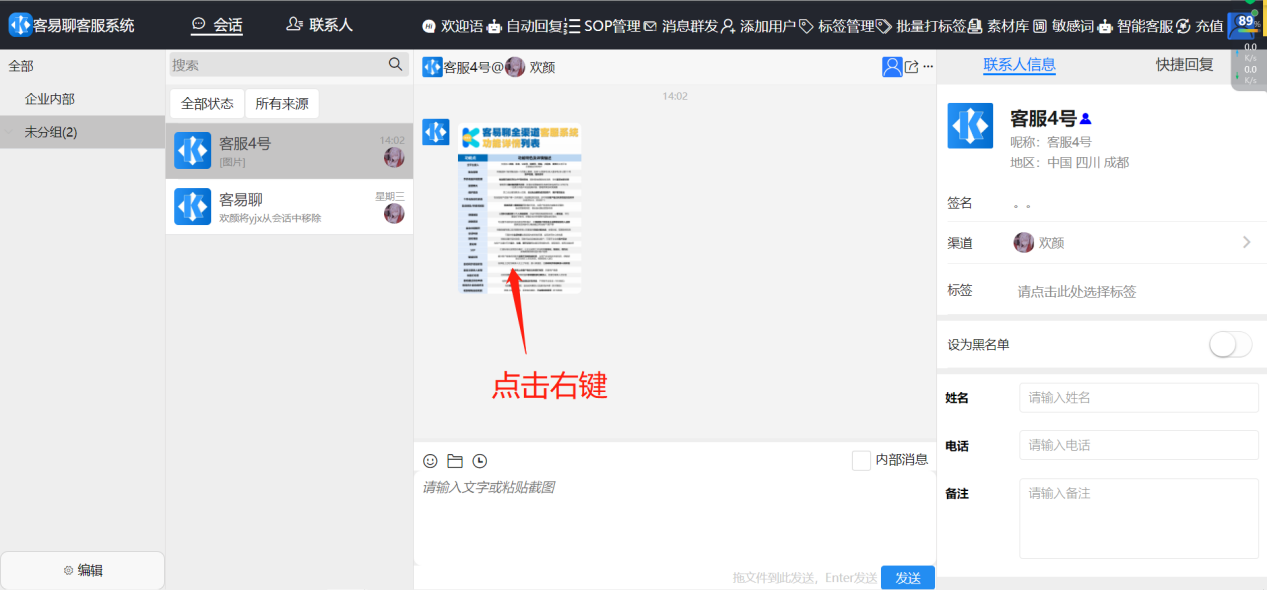Click the magnifier search icon

pyautogui.click(x=395, y=65)
